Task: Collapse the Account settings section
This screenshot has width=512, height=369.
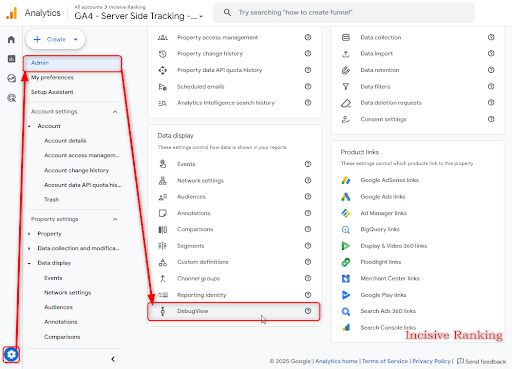Action: click(x=115, y=112)
